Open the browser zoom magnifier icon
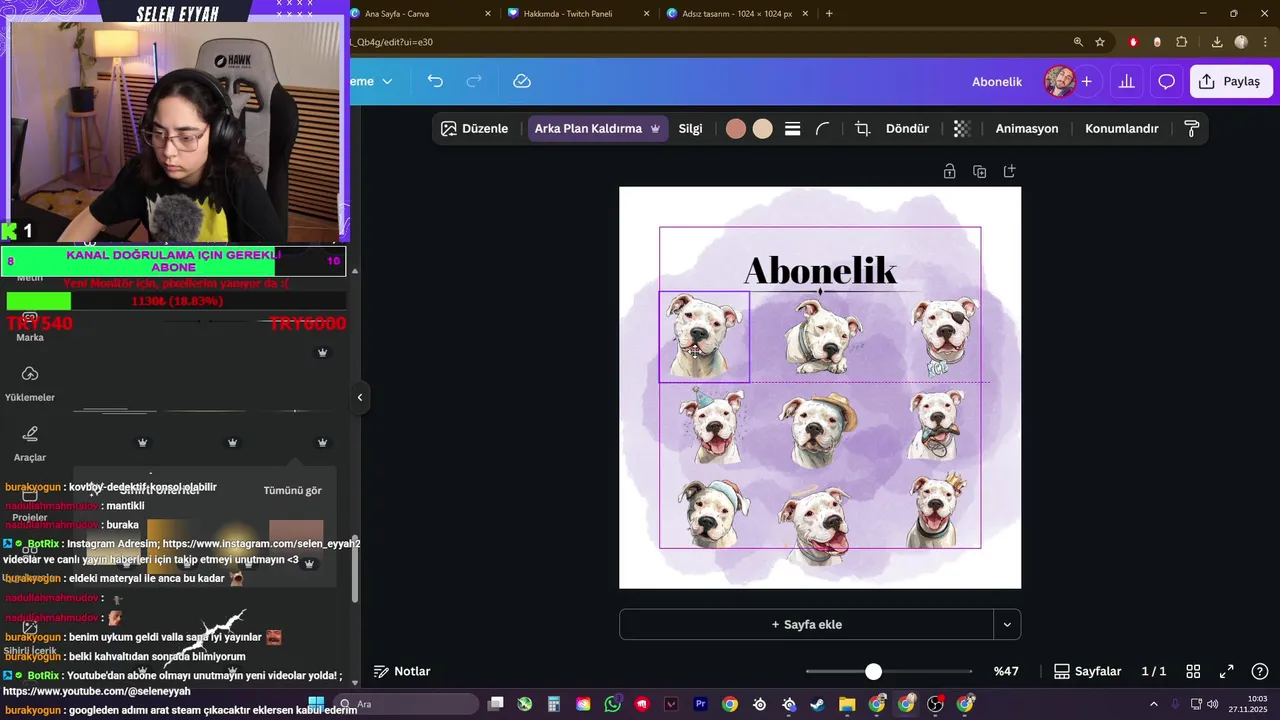Viewport: 1280px width, 720px height. click(x=1078, y=42)
